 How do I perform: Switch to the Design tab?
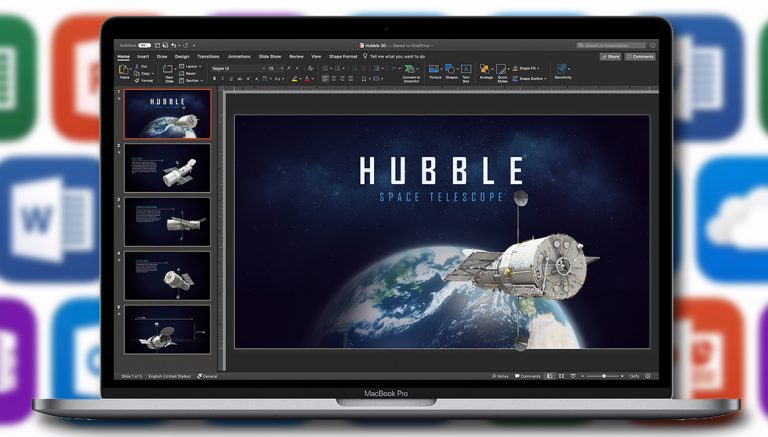click(x=182, y=57)
